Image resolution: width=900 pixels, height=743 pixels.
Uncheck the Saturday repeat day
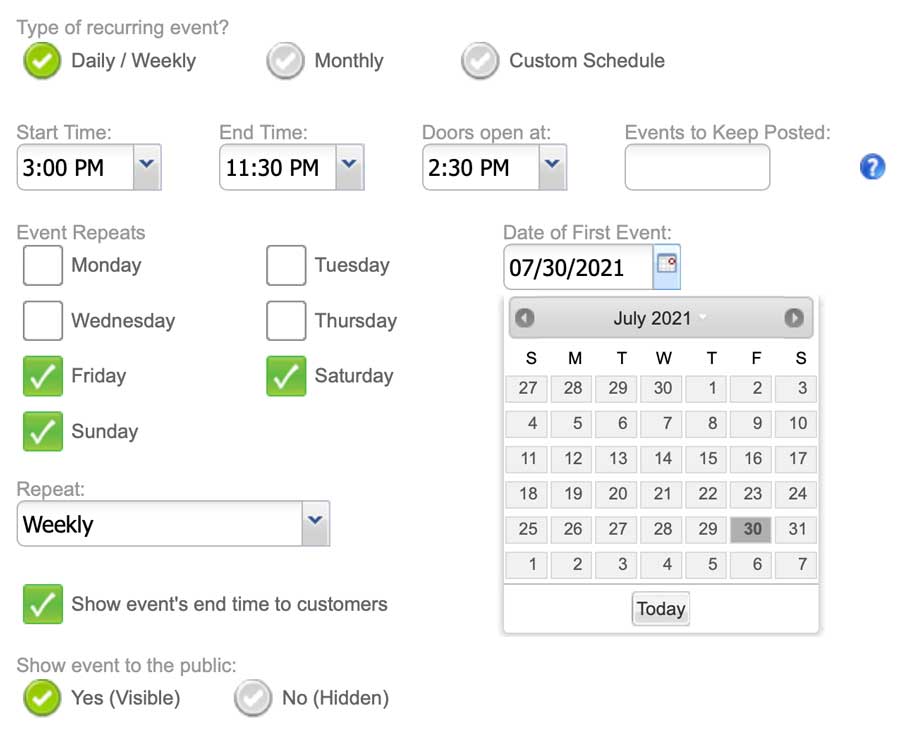(286, 376)
